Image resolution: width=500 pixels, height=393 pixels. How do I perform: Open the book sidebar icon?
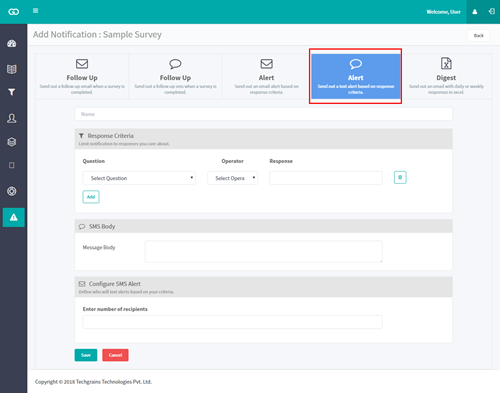pos(12,69)
